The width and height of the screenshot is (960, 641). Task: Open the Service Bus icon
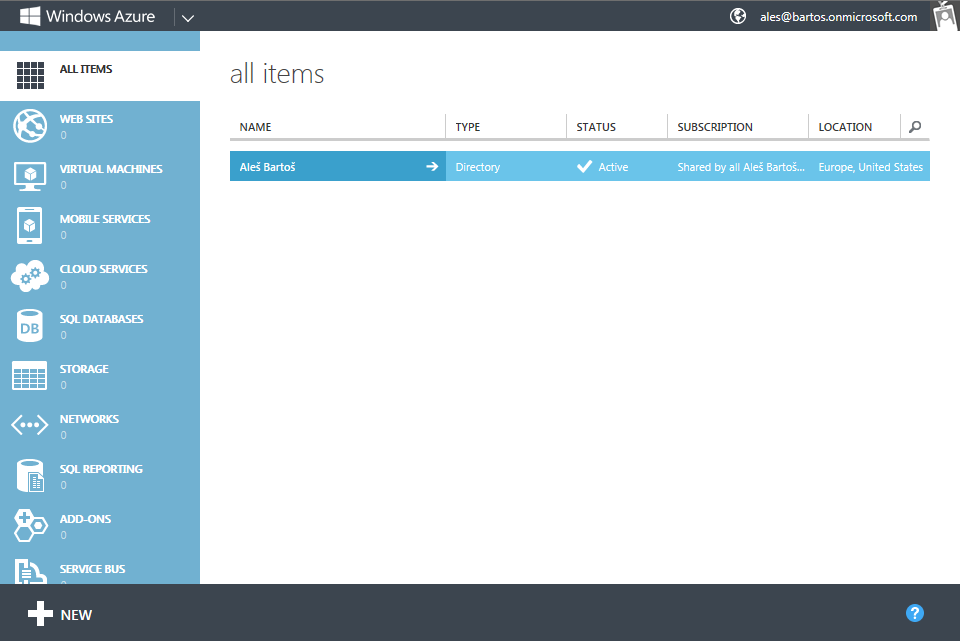click(31, 571)
